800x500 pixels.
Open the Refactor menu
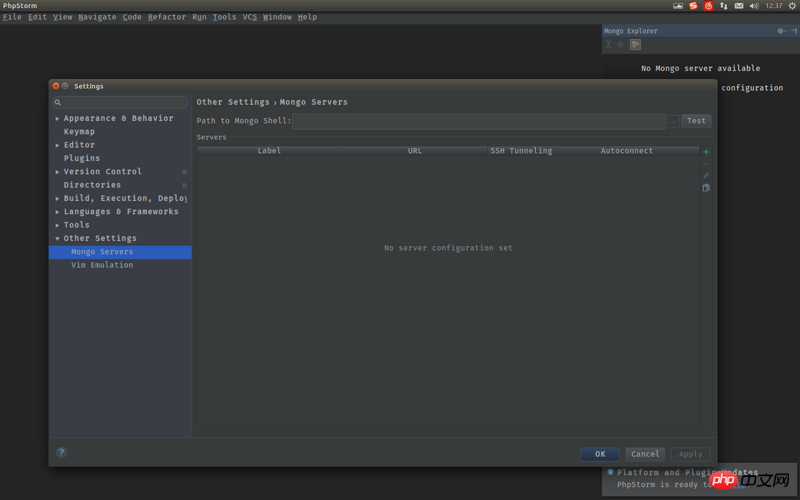[166, 17]
